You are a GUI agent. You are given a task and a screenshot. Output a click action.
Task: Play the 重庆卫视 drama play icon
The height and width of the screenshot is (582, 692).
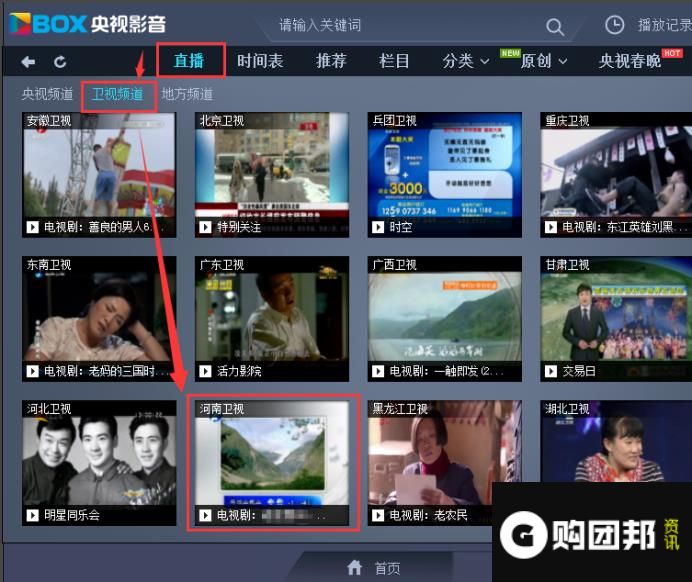click(x=551, y=227)
